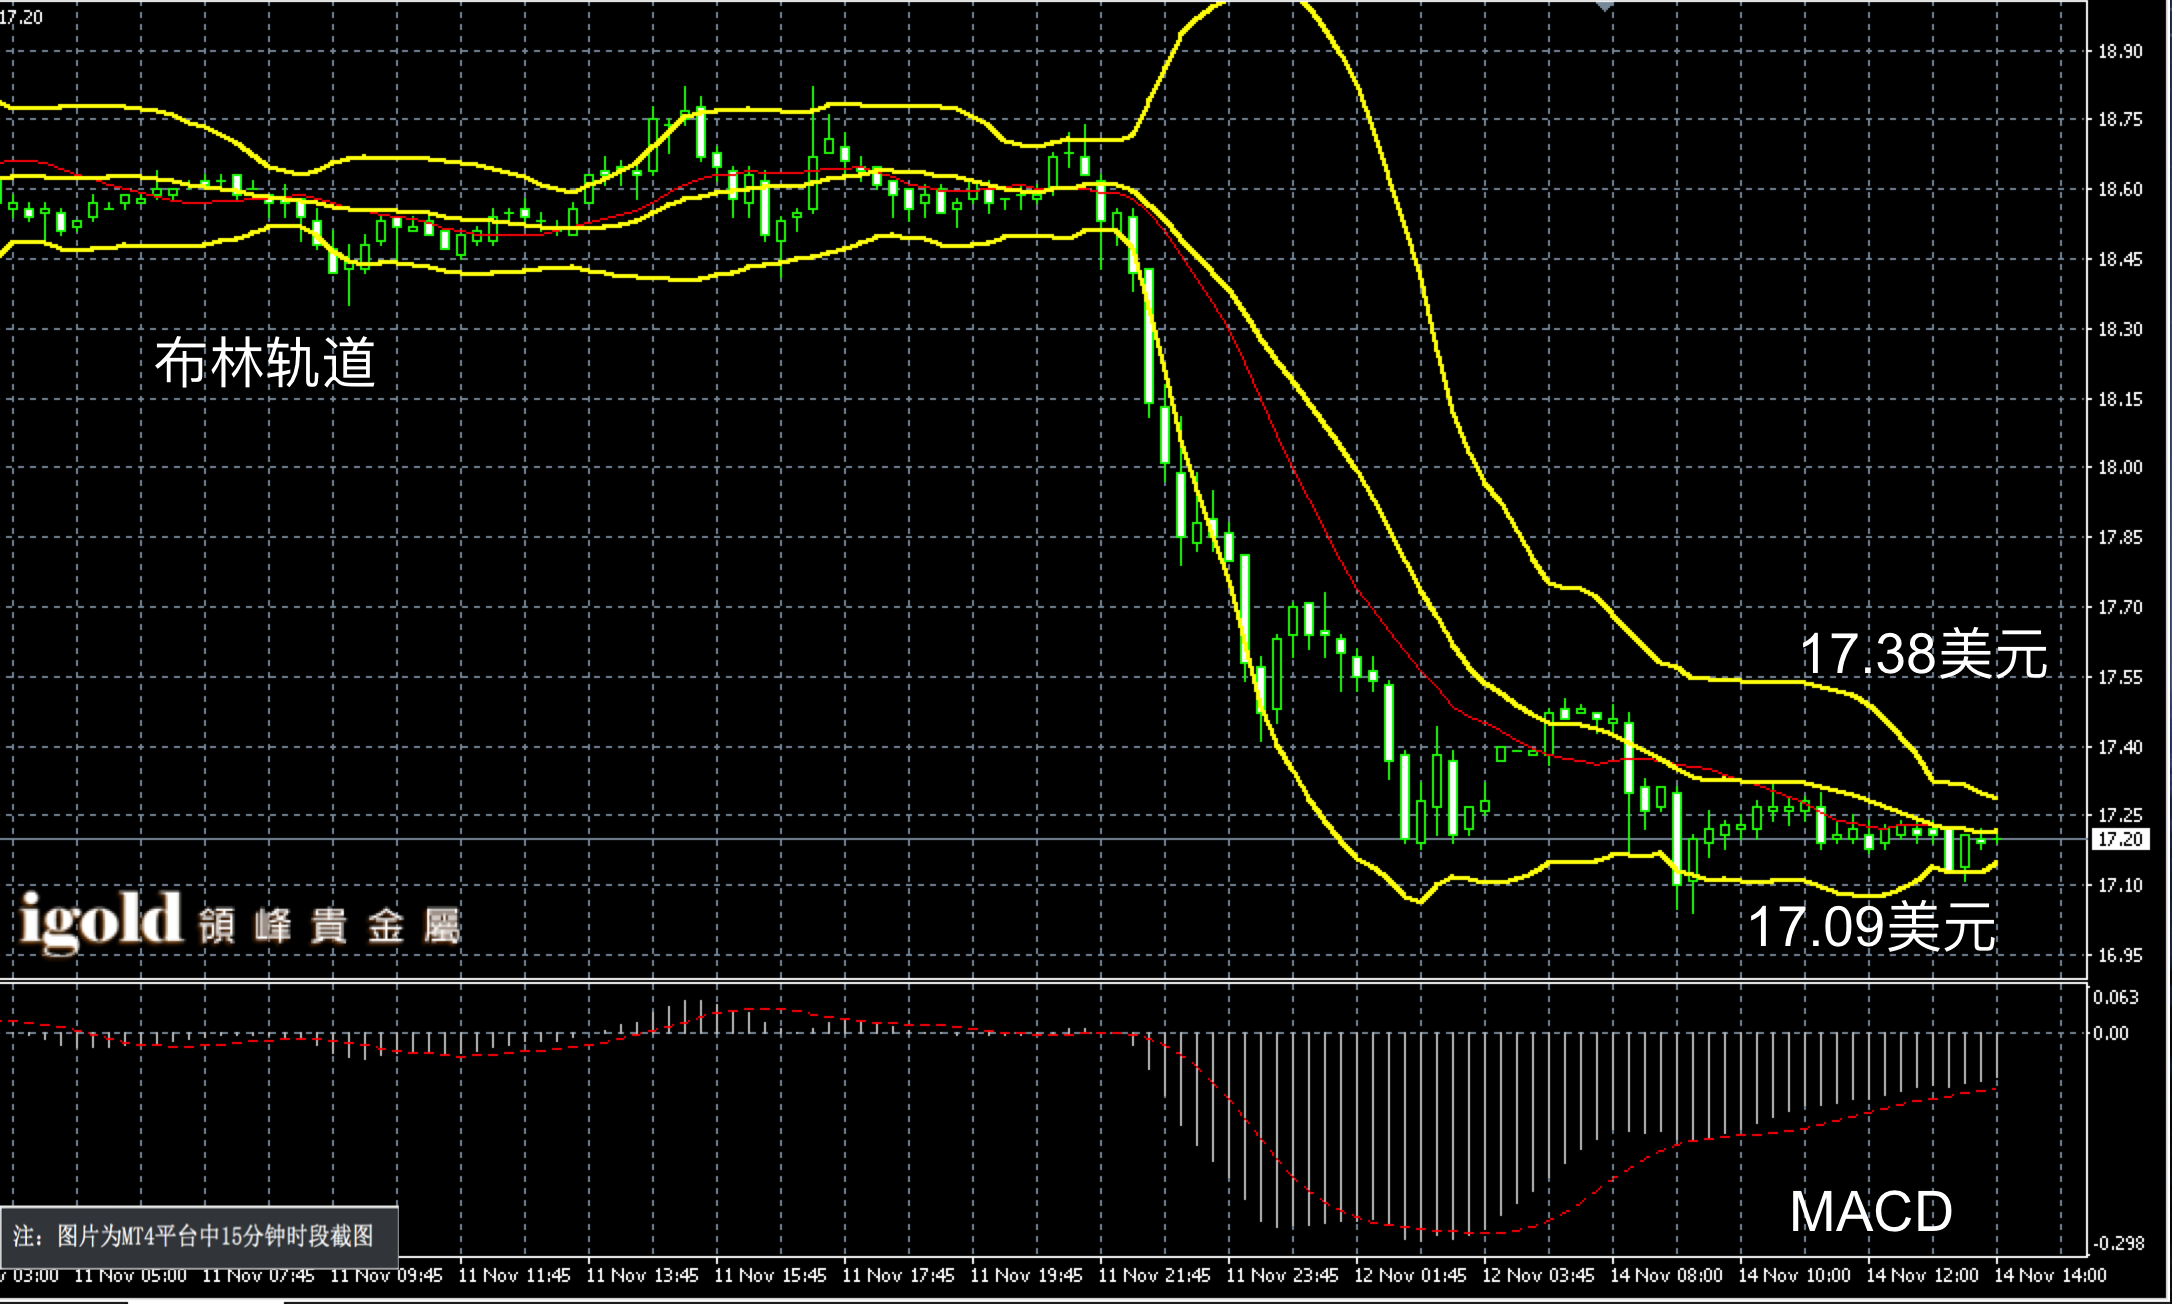Click the 14 Nov 08:00 time label
2172x1304 pixels.
pyautogui.click(x=1666, y=1276)
